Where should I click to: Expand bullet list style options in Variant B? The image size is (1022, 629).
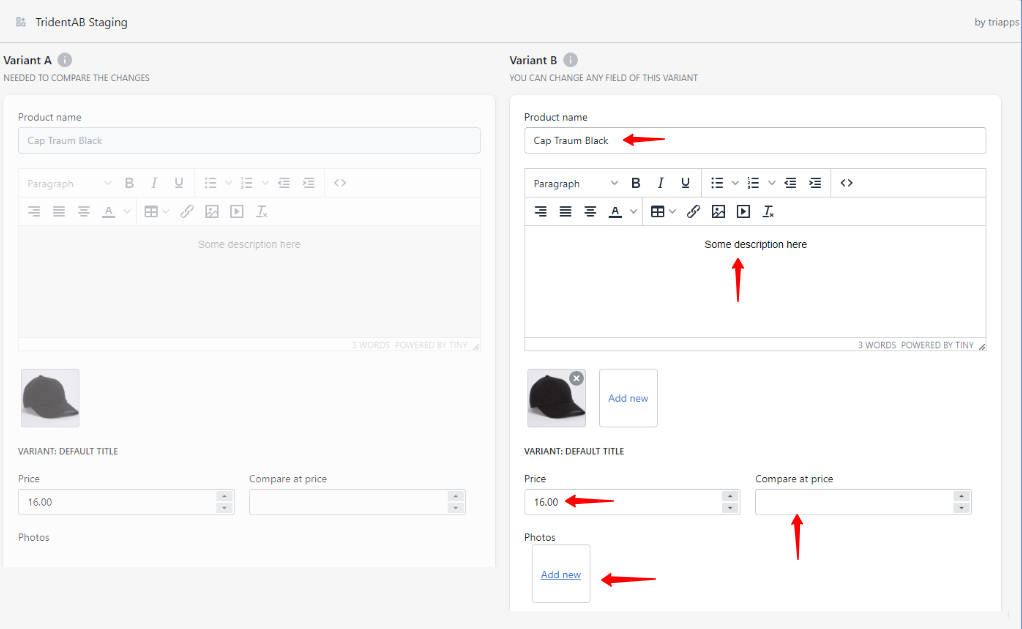click(735, 183)
